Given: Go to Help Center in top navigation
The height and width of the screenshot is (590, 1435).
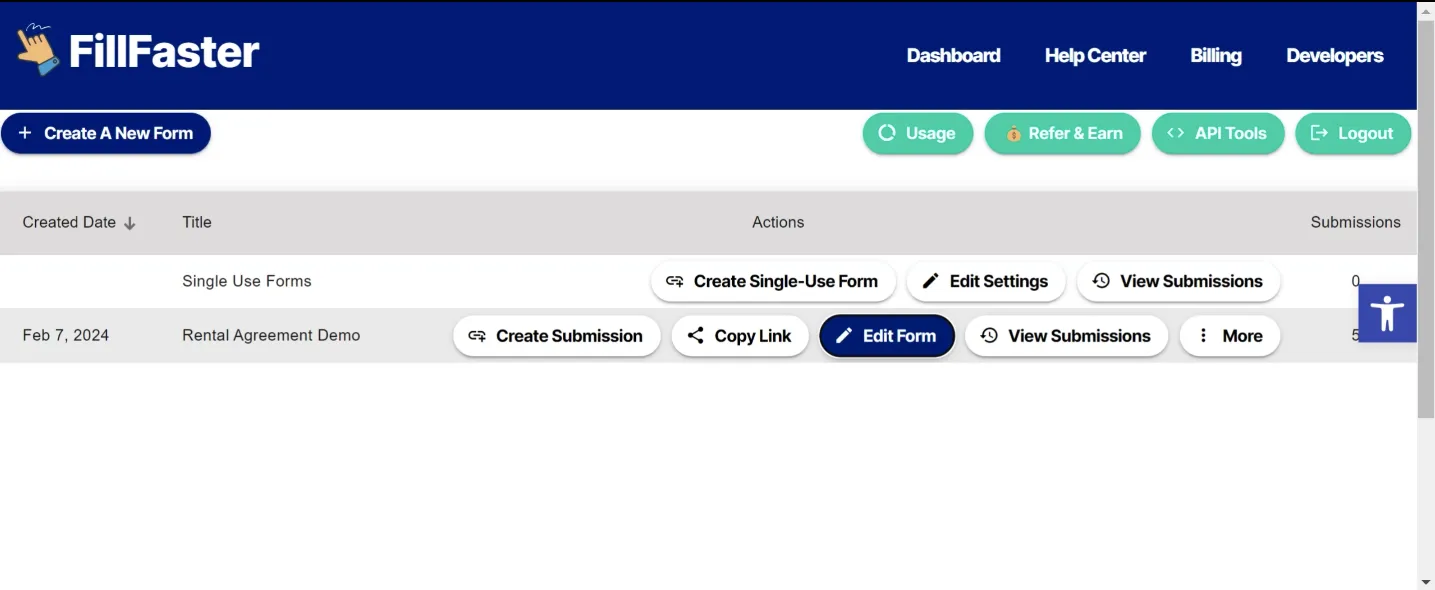Looking at the screenshot, I should (x=1095, y=56).
